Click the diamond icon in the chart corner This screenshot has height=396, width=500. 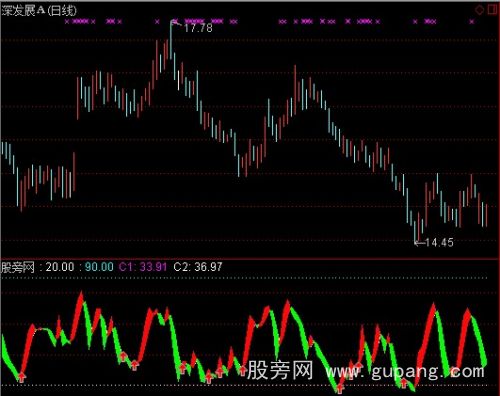point(480,10)
